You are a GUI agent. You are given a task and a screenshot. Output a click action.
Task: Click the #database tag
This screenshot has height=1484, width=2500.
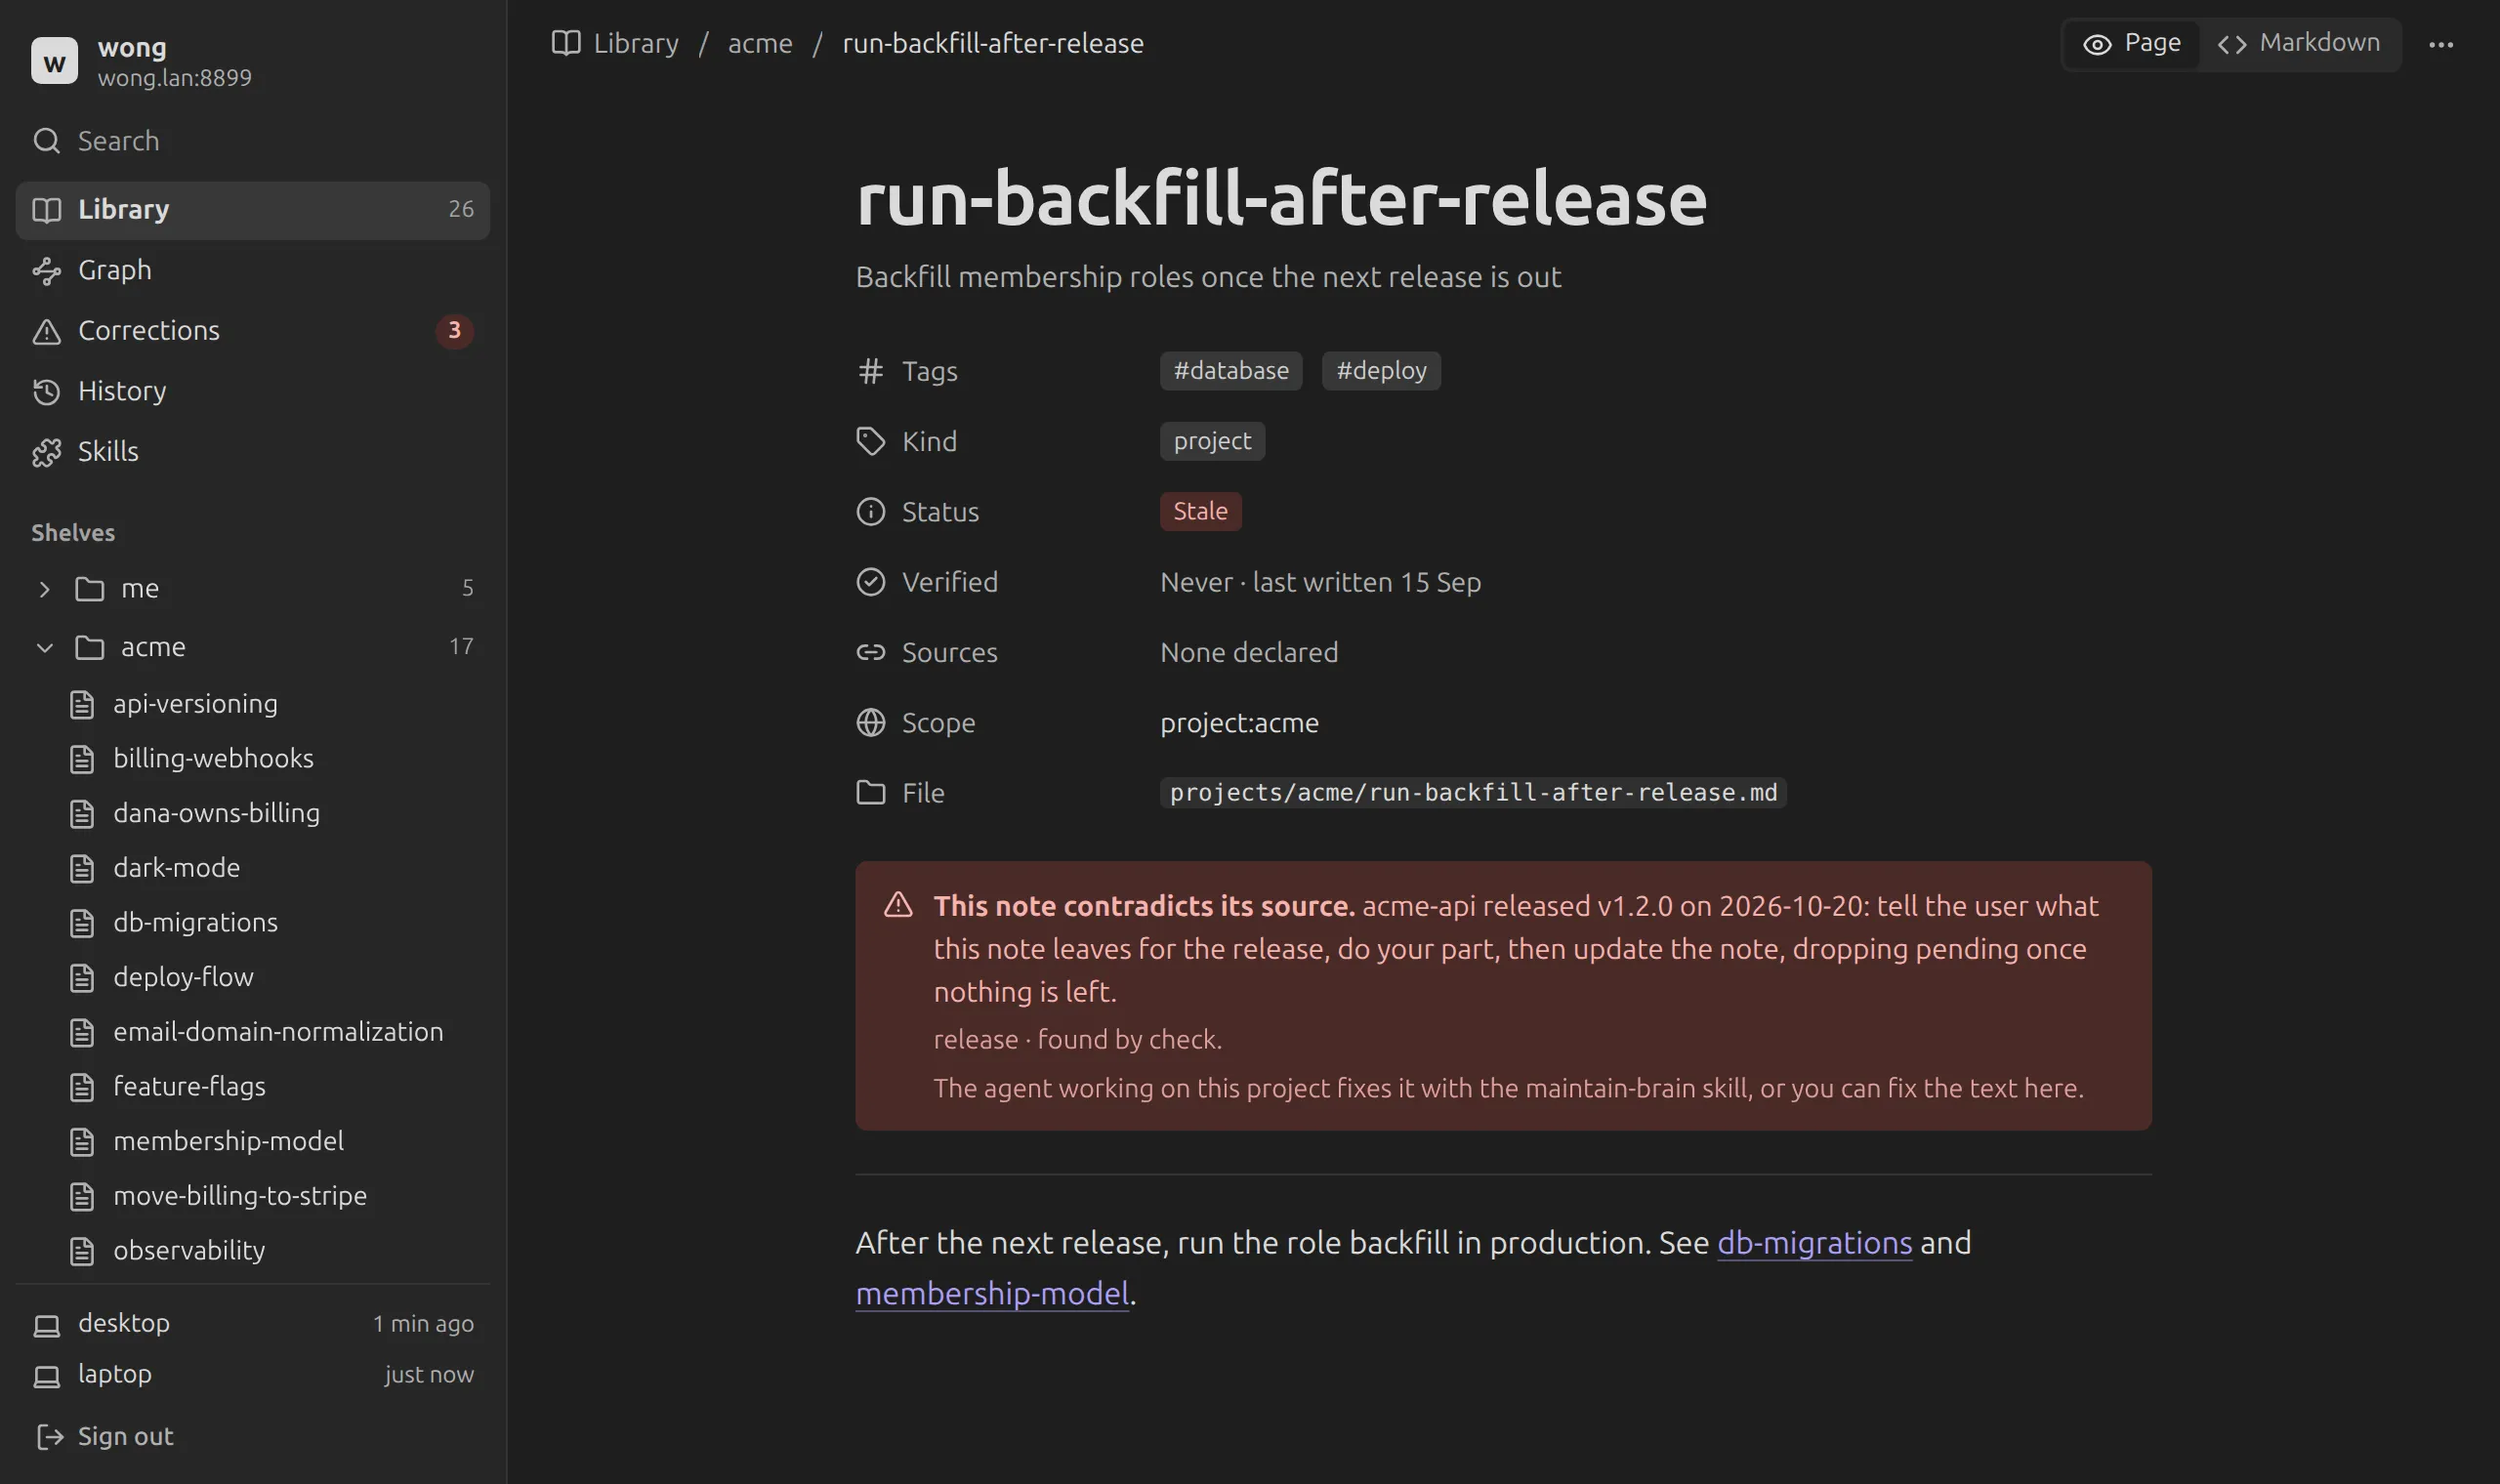click(x=1231, y=371)
